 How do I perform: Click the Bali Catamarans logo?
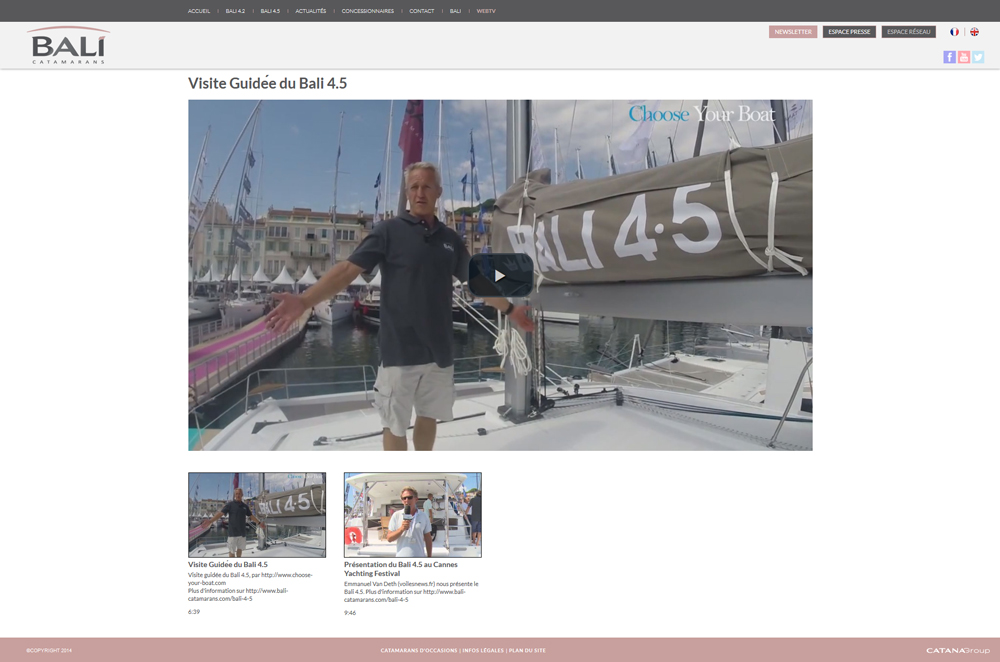68,45
